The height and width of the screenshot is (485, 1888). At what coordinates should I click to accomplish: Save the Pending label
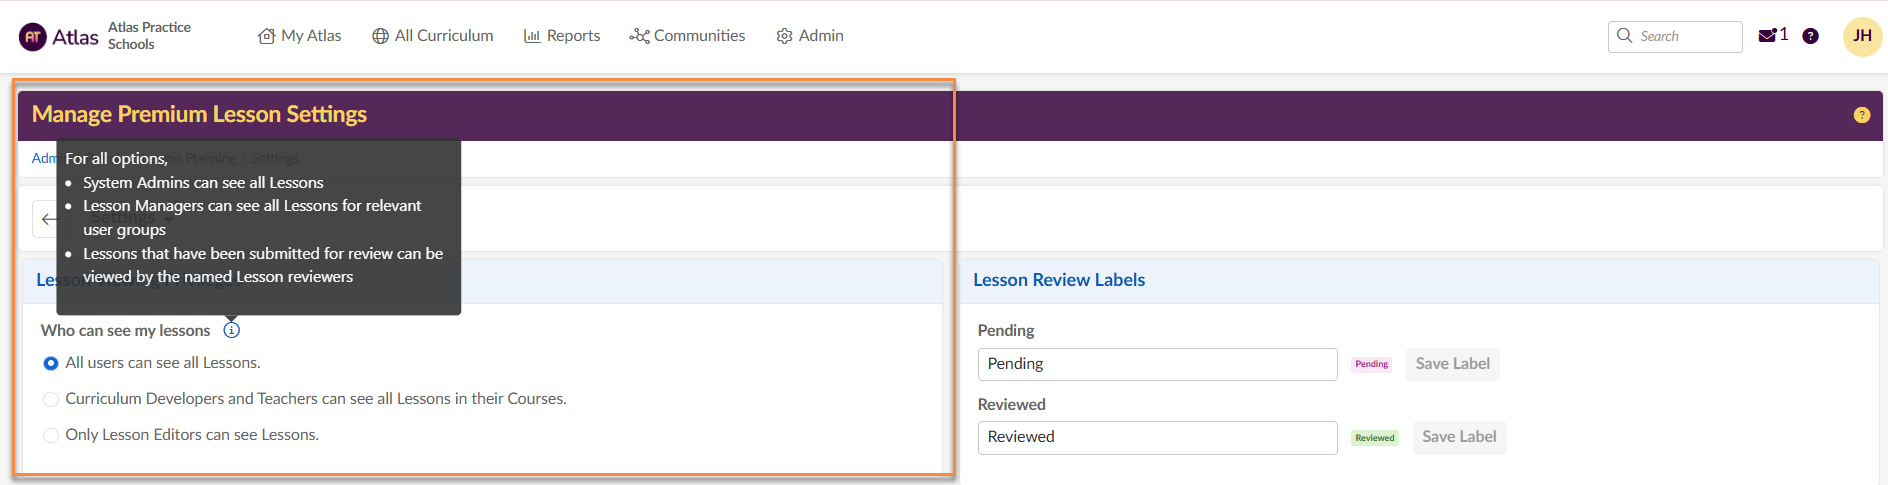point(1452,364)
